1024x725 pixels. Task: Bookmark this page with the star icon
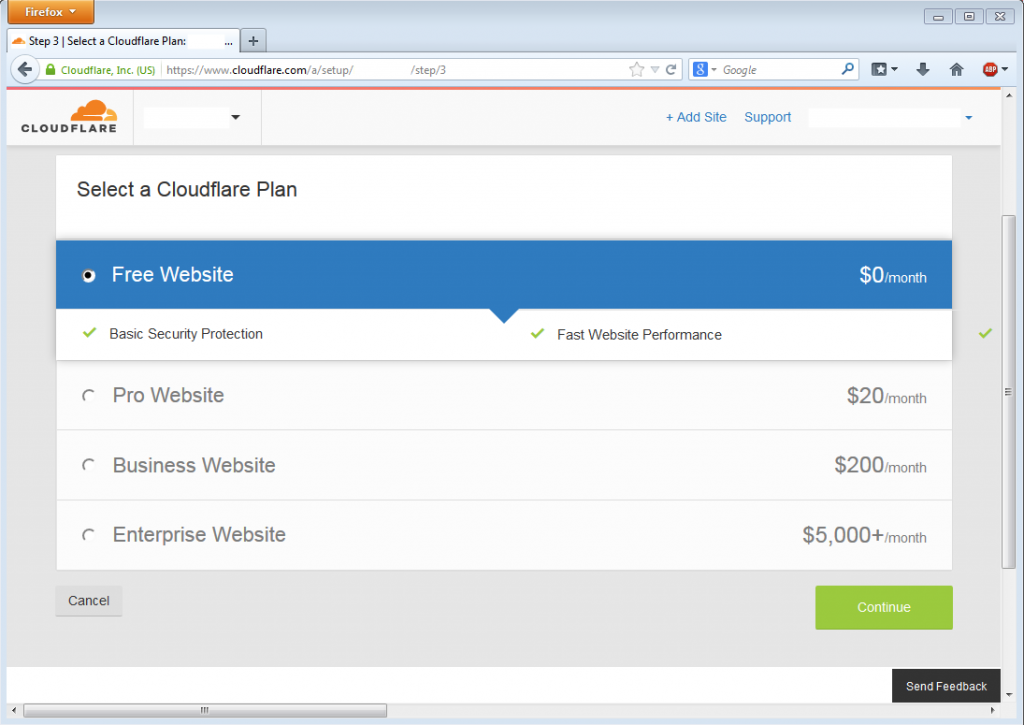[x=637, y=70]
